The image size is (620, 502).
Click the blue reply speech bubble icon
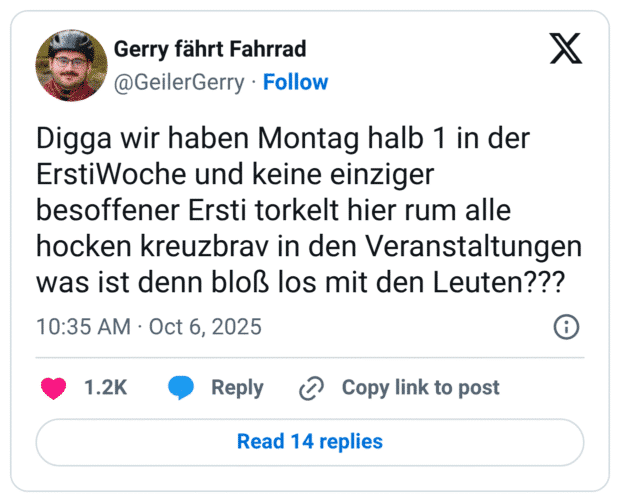click(181, 388)
